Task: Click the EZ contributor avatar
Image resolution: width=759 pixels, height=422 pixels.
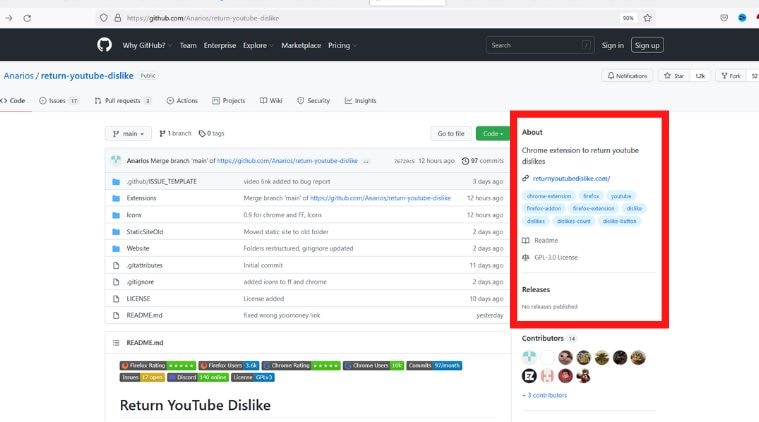Action: tap(529, 376)
